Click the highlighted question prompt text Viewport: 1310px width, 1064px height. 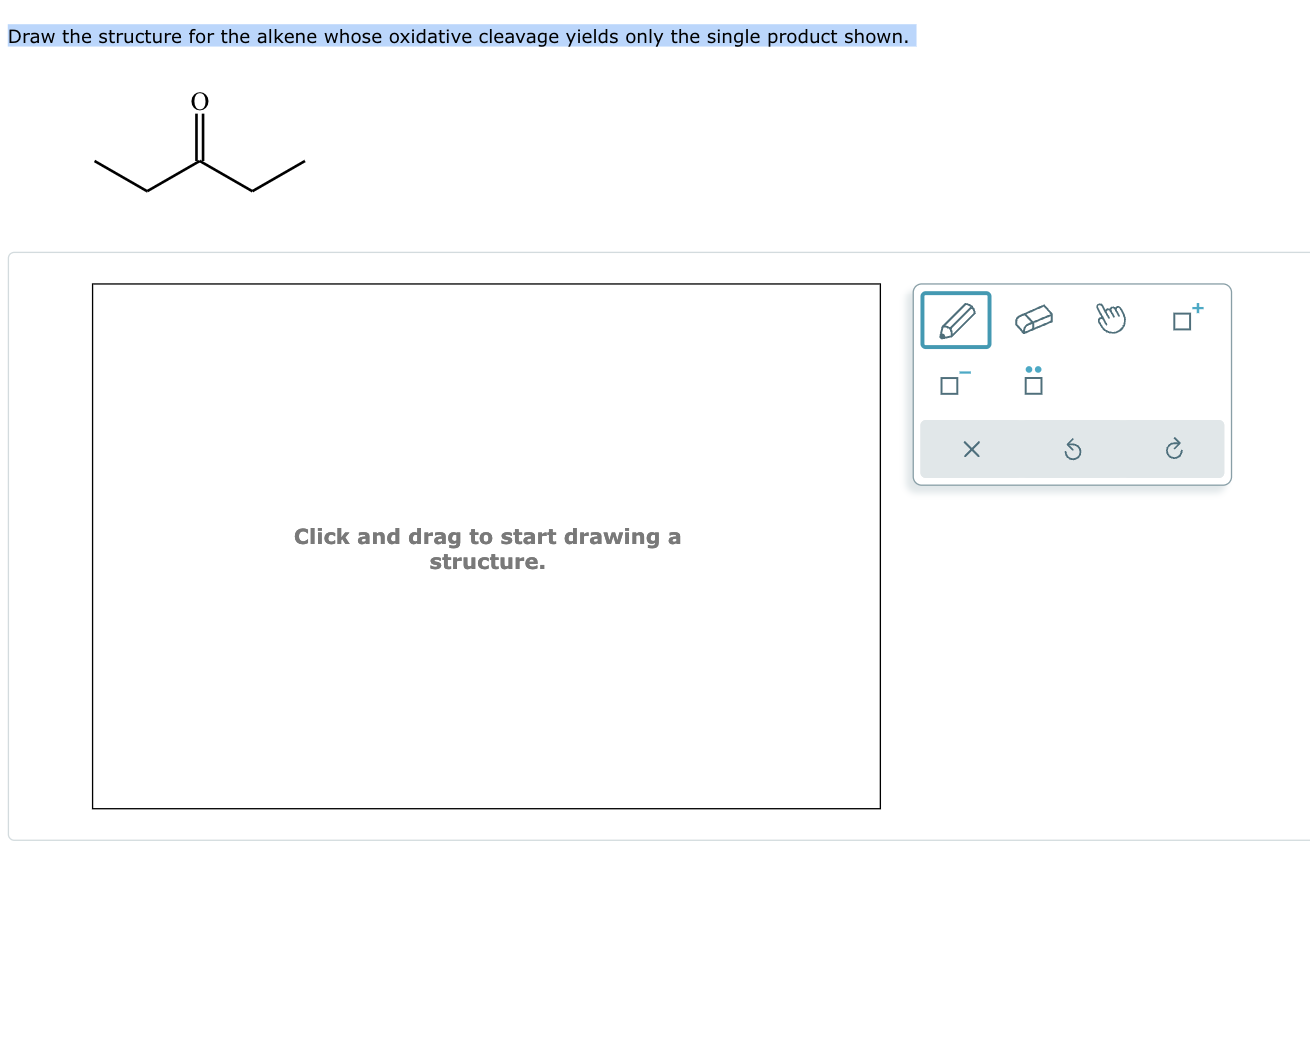point(458,36)
